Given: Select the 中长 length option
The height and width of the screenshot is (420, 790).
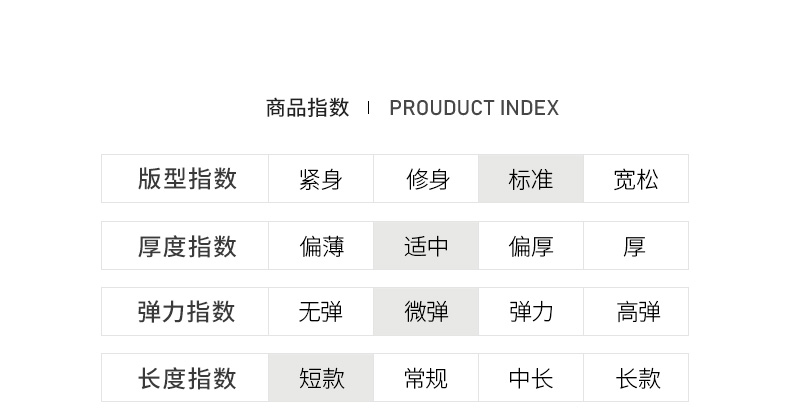Looking at the screenshot, I should [531, 379].
